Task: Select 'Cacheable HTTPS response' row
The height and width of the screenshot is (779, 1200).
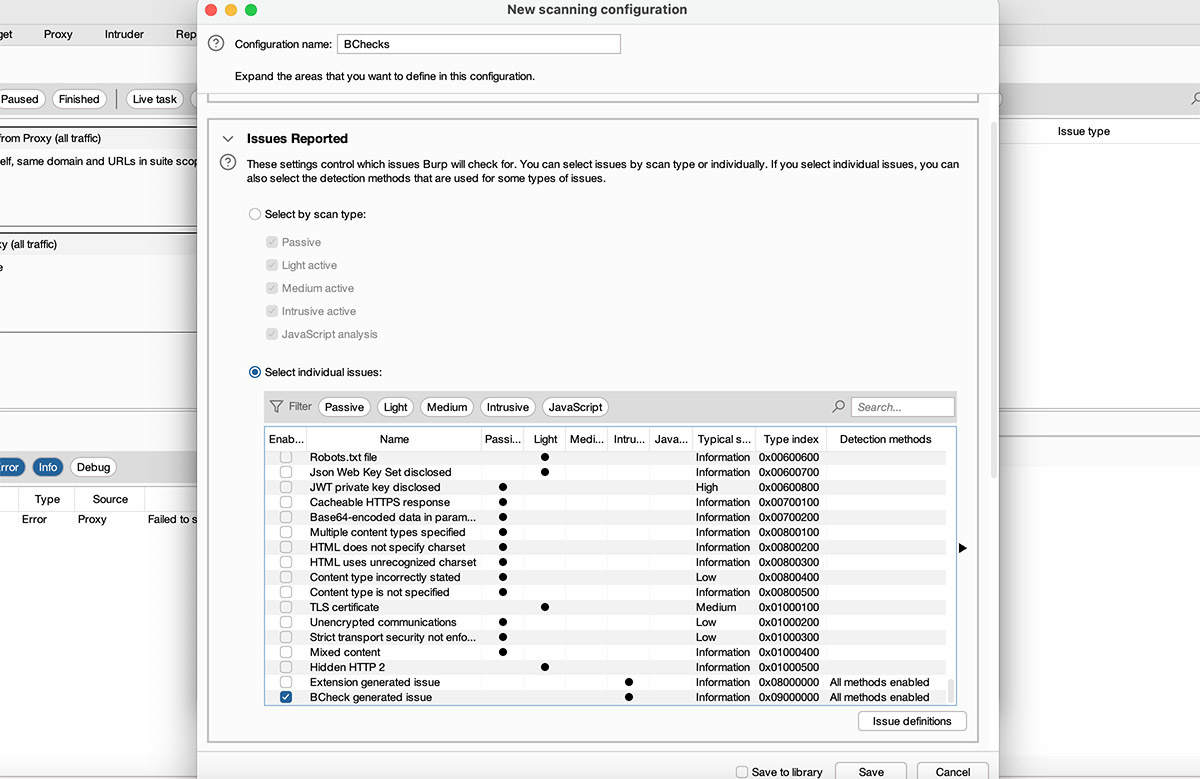Action: pos(605,502)
